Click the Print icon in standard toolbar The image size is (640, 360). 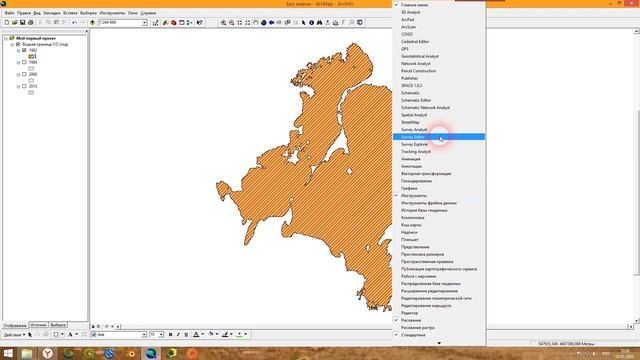click(x=31, y=22)
